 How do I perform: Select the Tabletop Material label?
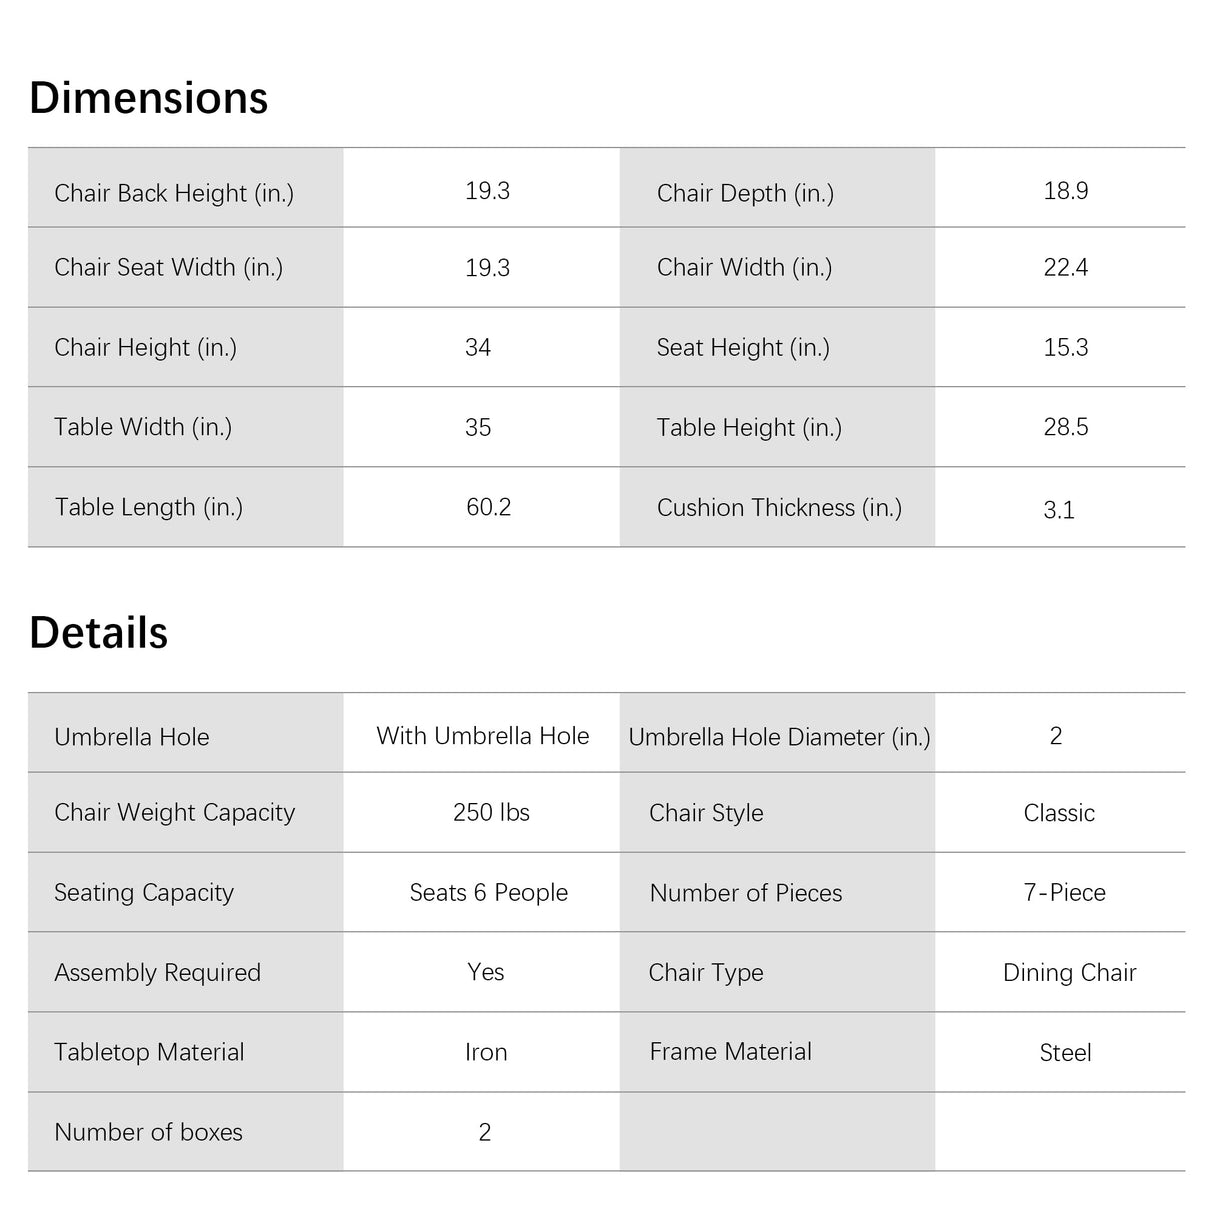(x=149, y=1052)
